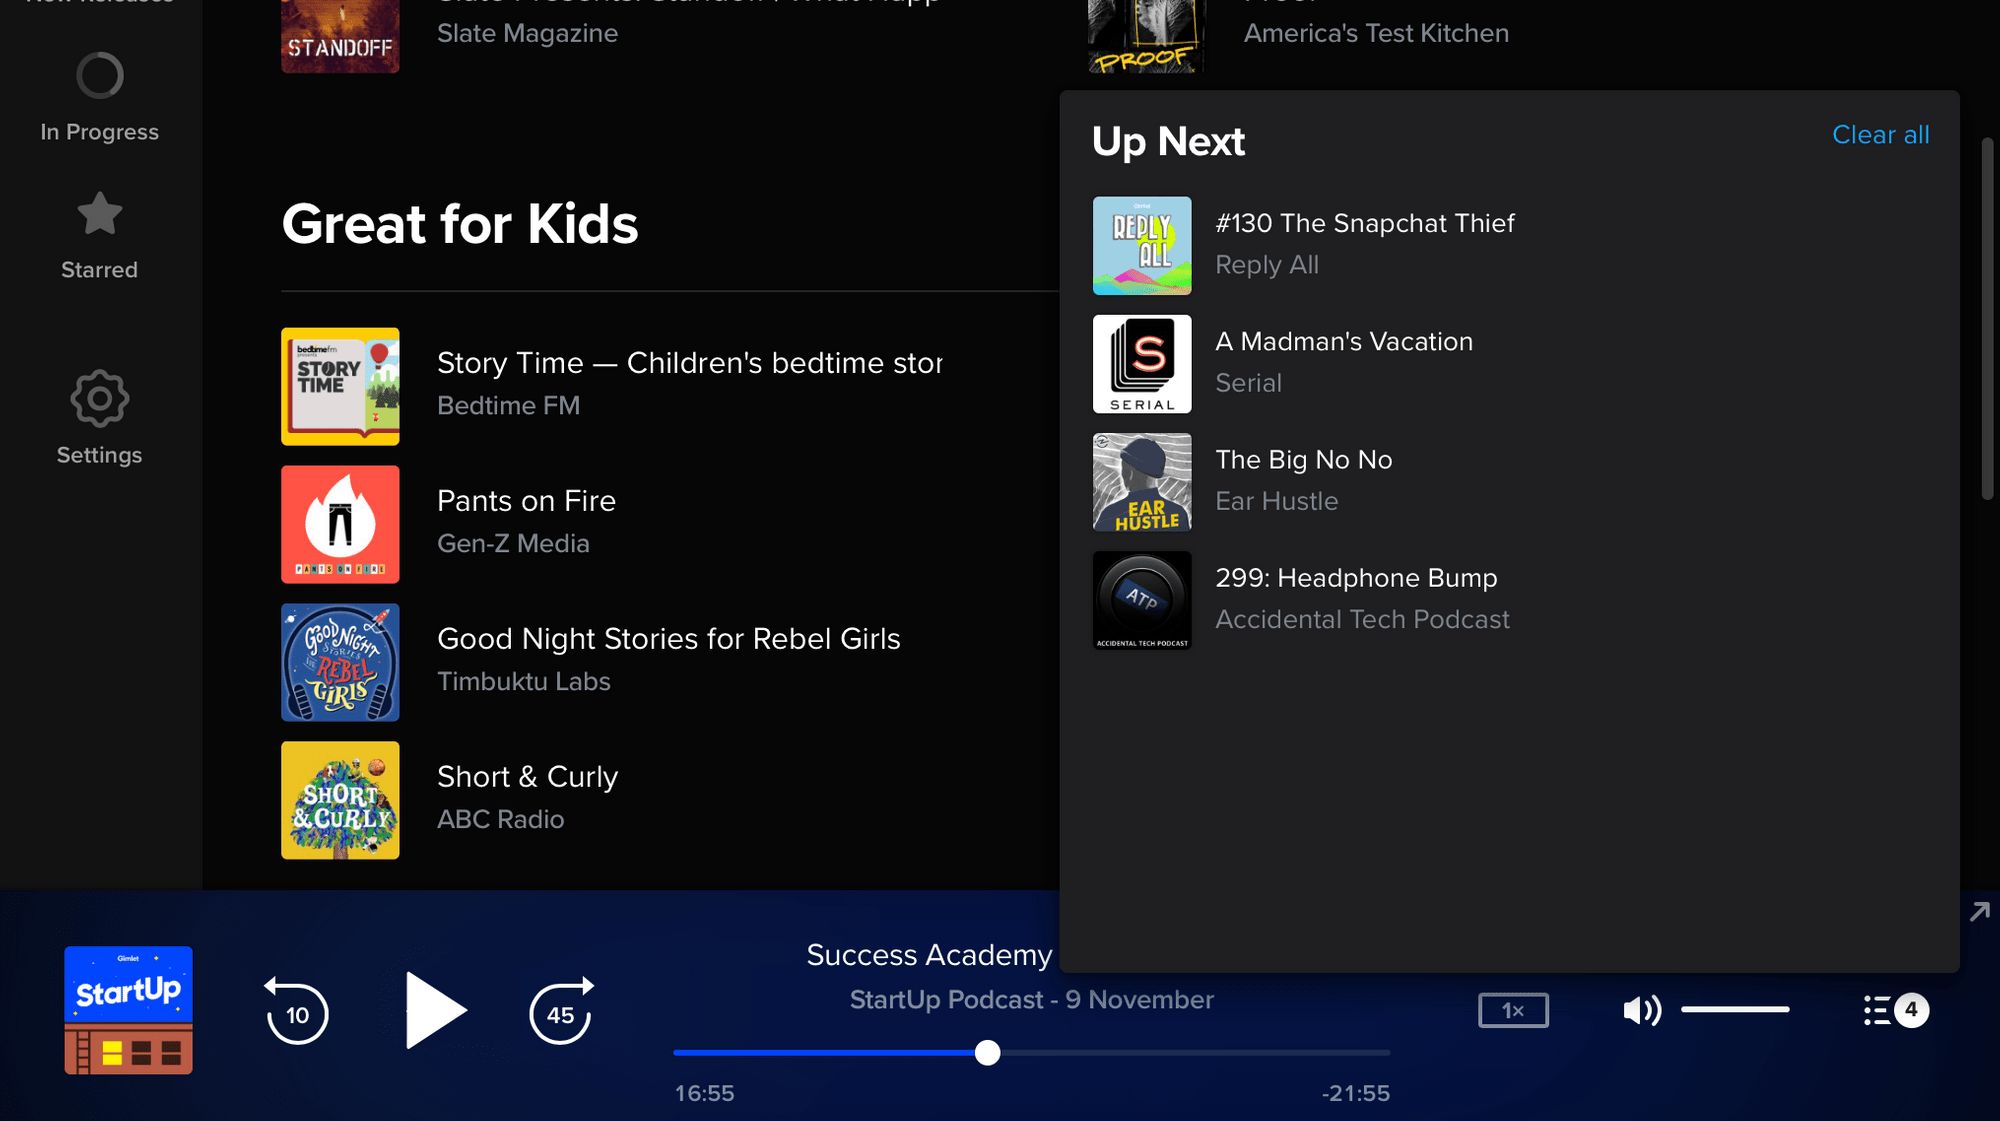Viewport: 2000px width, 1121px height.
Task: Click the Reply All episode artwork
Action: (1142, 246)
